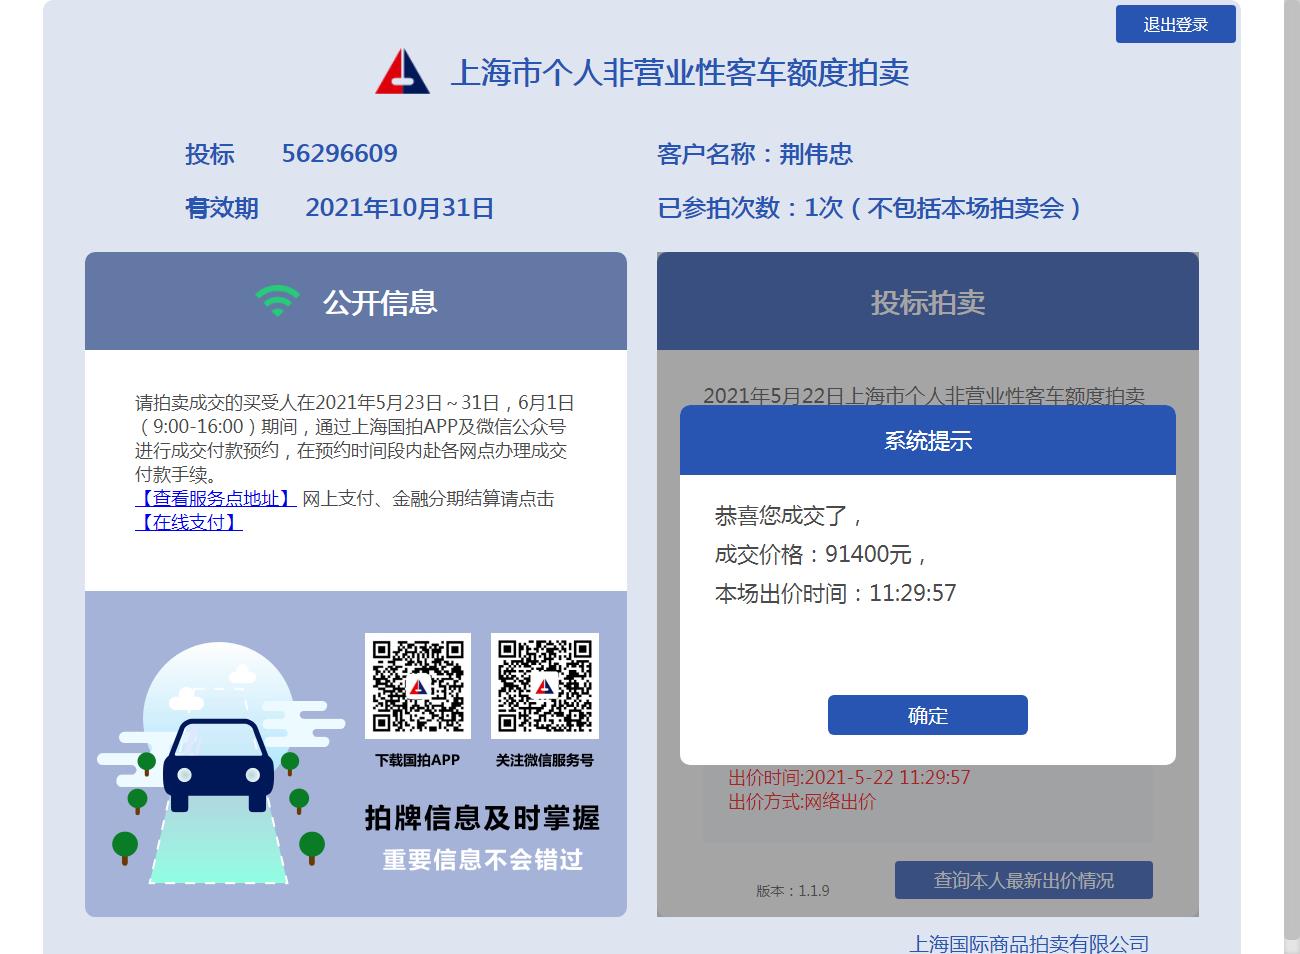The width and height of the screenshot is (1300, 954).
Task: Click the customer name 荆伟忠
Action: pyautogui.click(x=816, y=154)
